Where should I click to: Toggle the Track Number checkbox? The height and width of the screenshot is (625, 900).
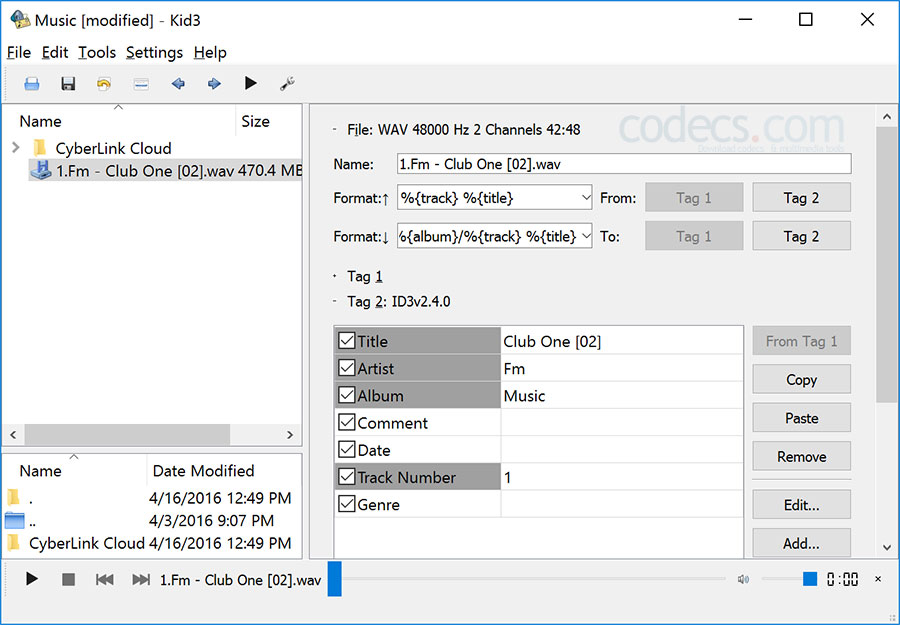pos(347,476)
